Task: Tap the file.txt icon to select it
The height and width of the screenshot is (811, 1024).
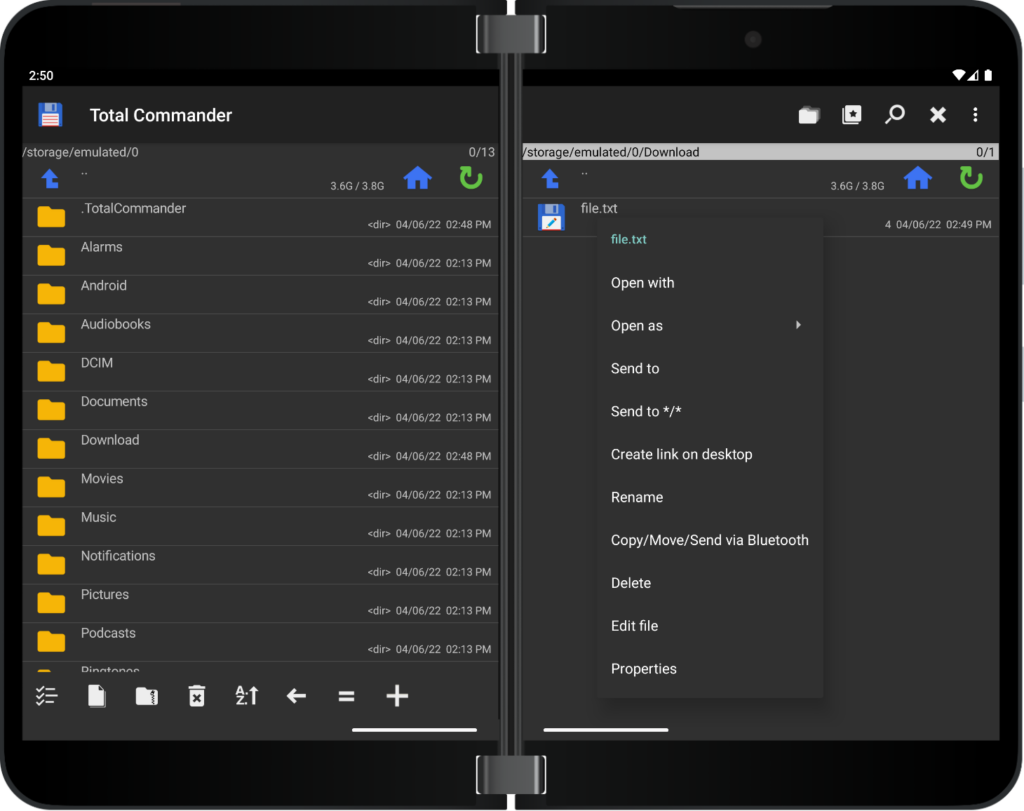Action: coord(551,216)
